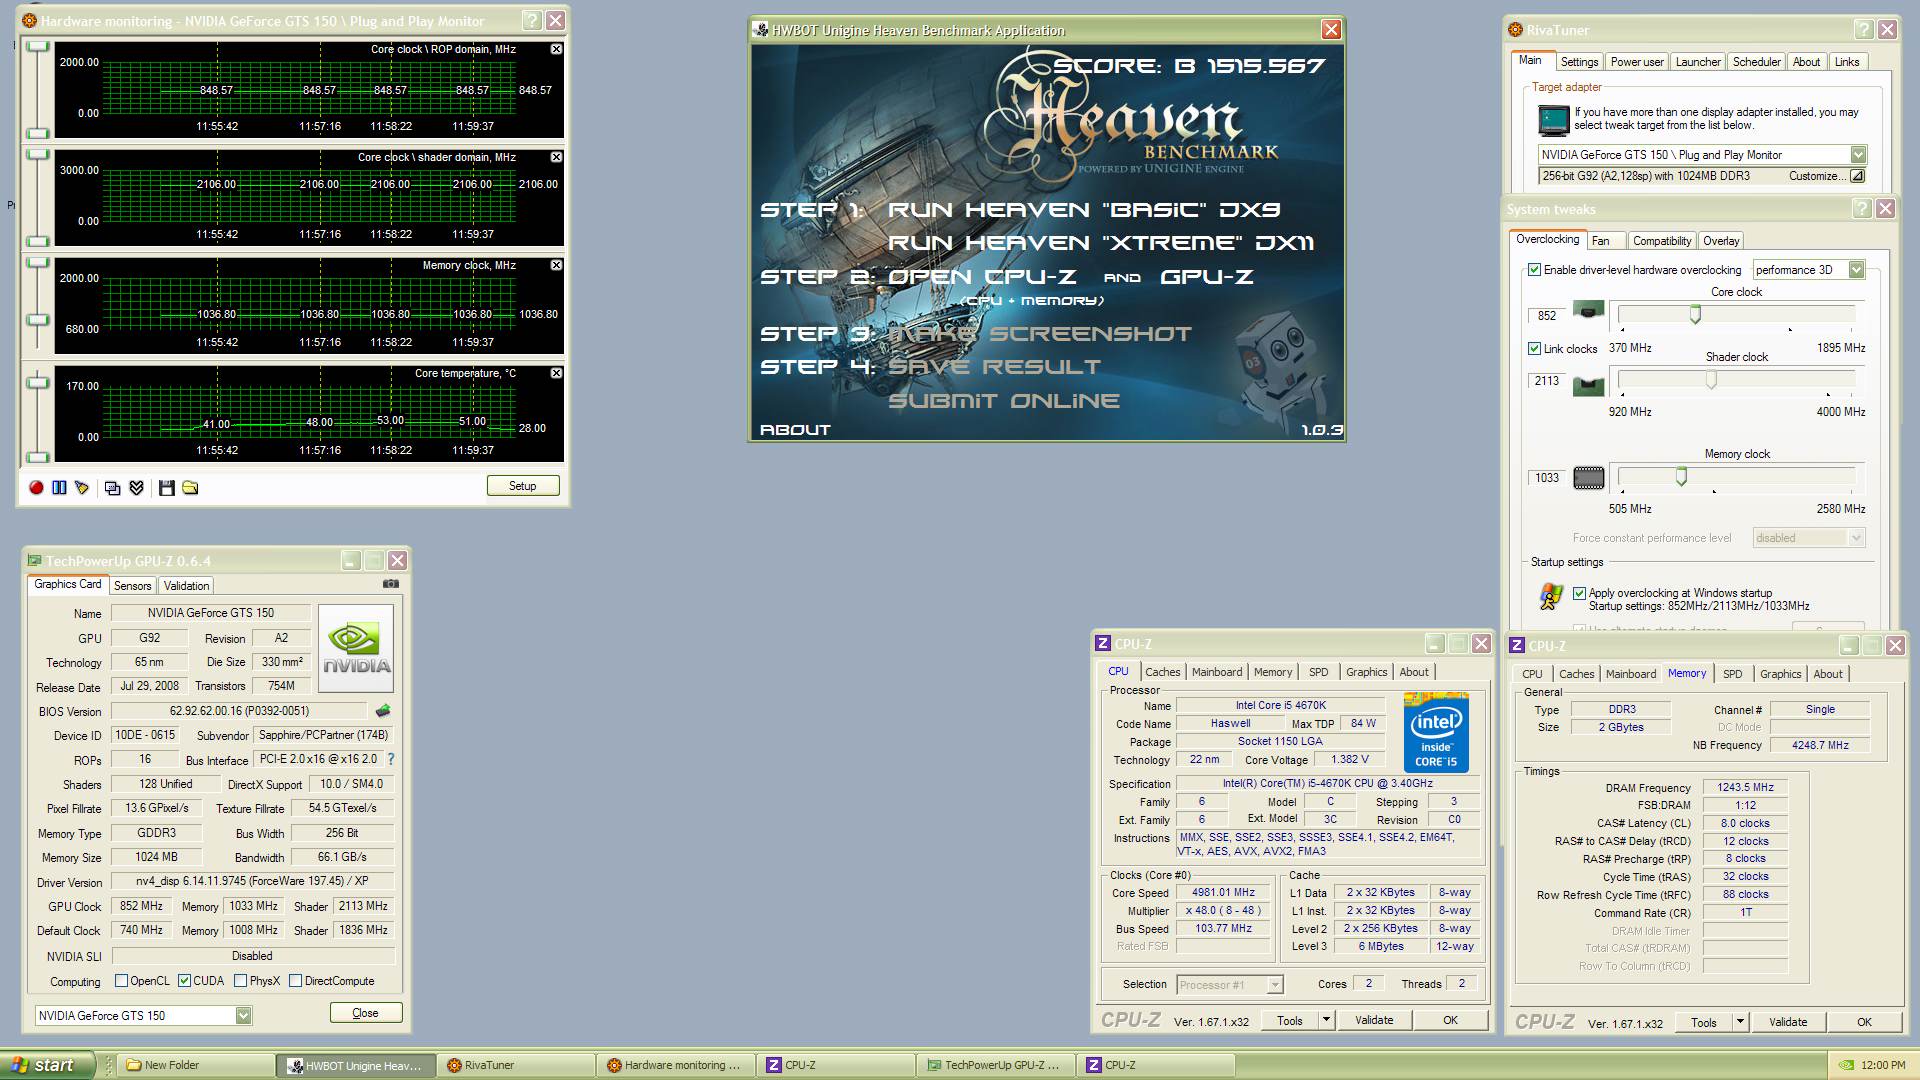The width and height of the screenshot is (1920, 1080).
Task: Switch to Mainboard tab in CPU-Z CPU window
Action: (1217, 672)
